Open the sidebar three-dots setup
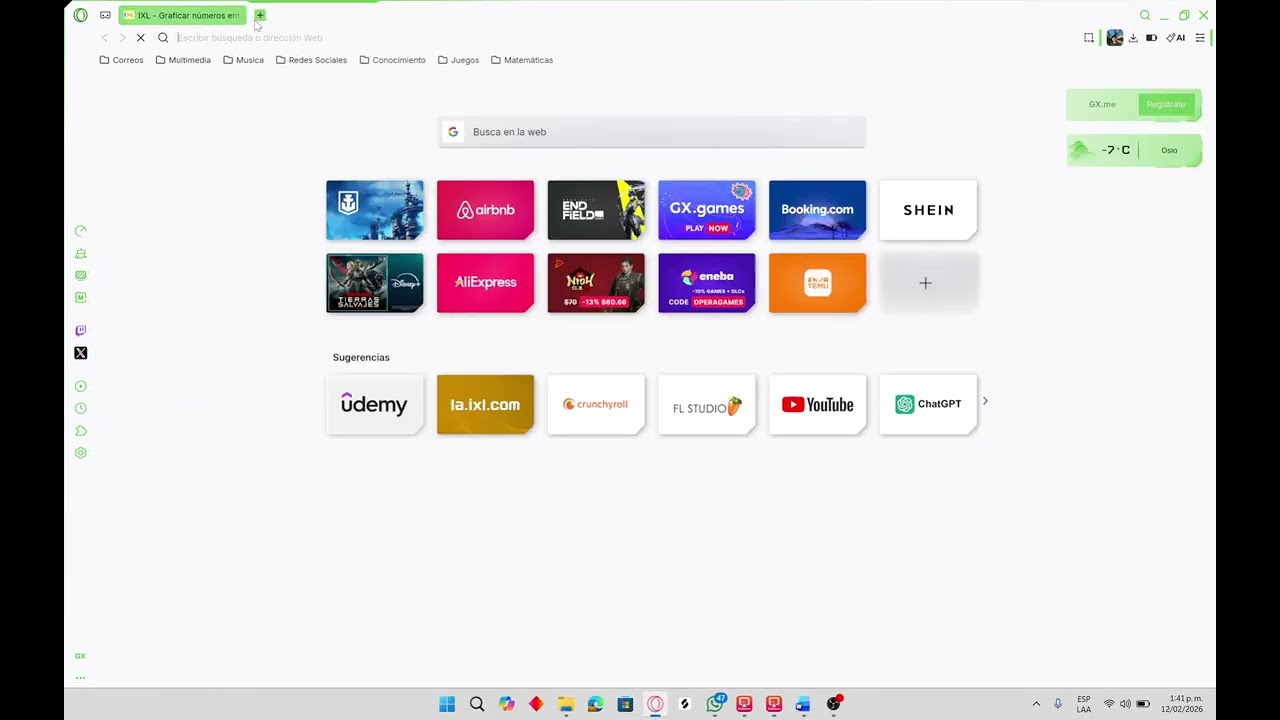 pos(81,678)
